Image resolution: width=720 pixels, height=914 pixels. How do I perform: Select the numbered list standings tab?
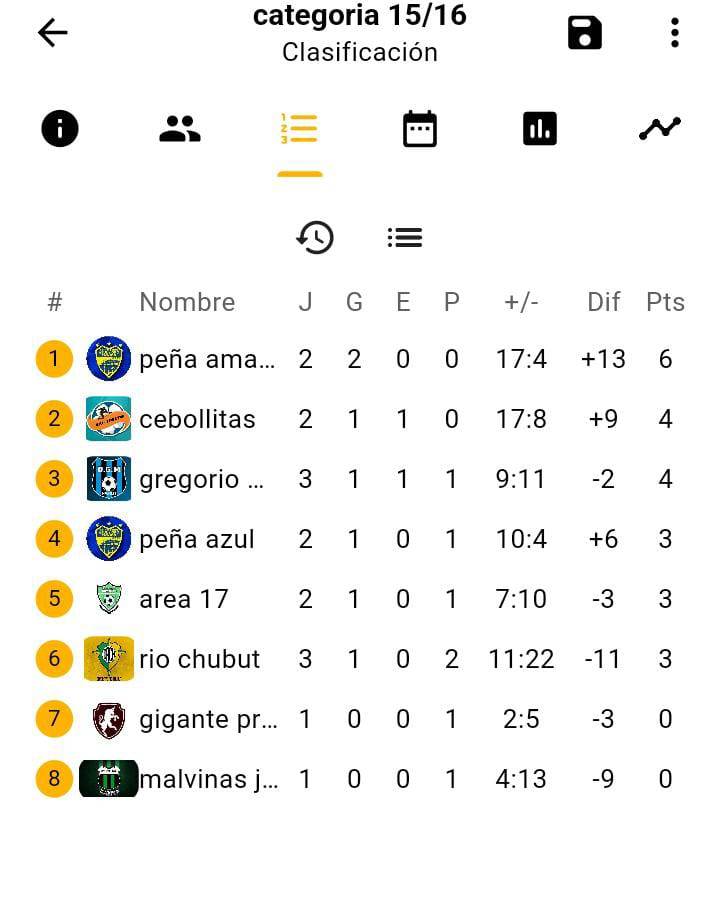pyautogui.click(x=299, y=129)
